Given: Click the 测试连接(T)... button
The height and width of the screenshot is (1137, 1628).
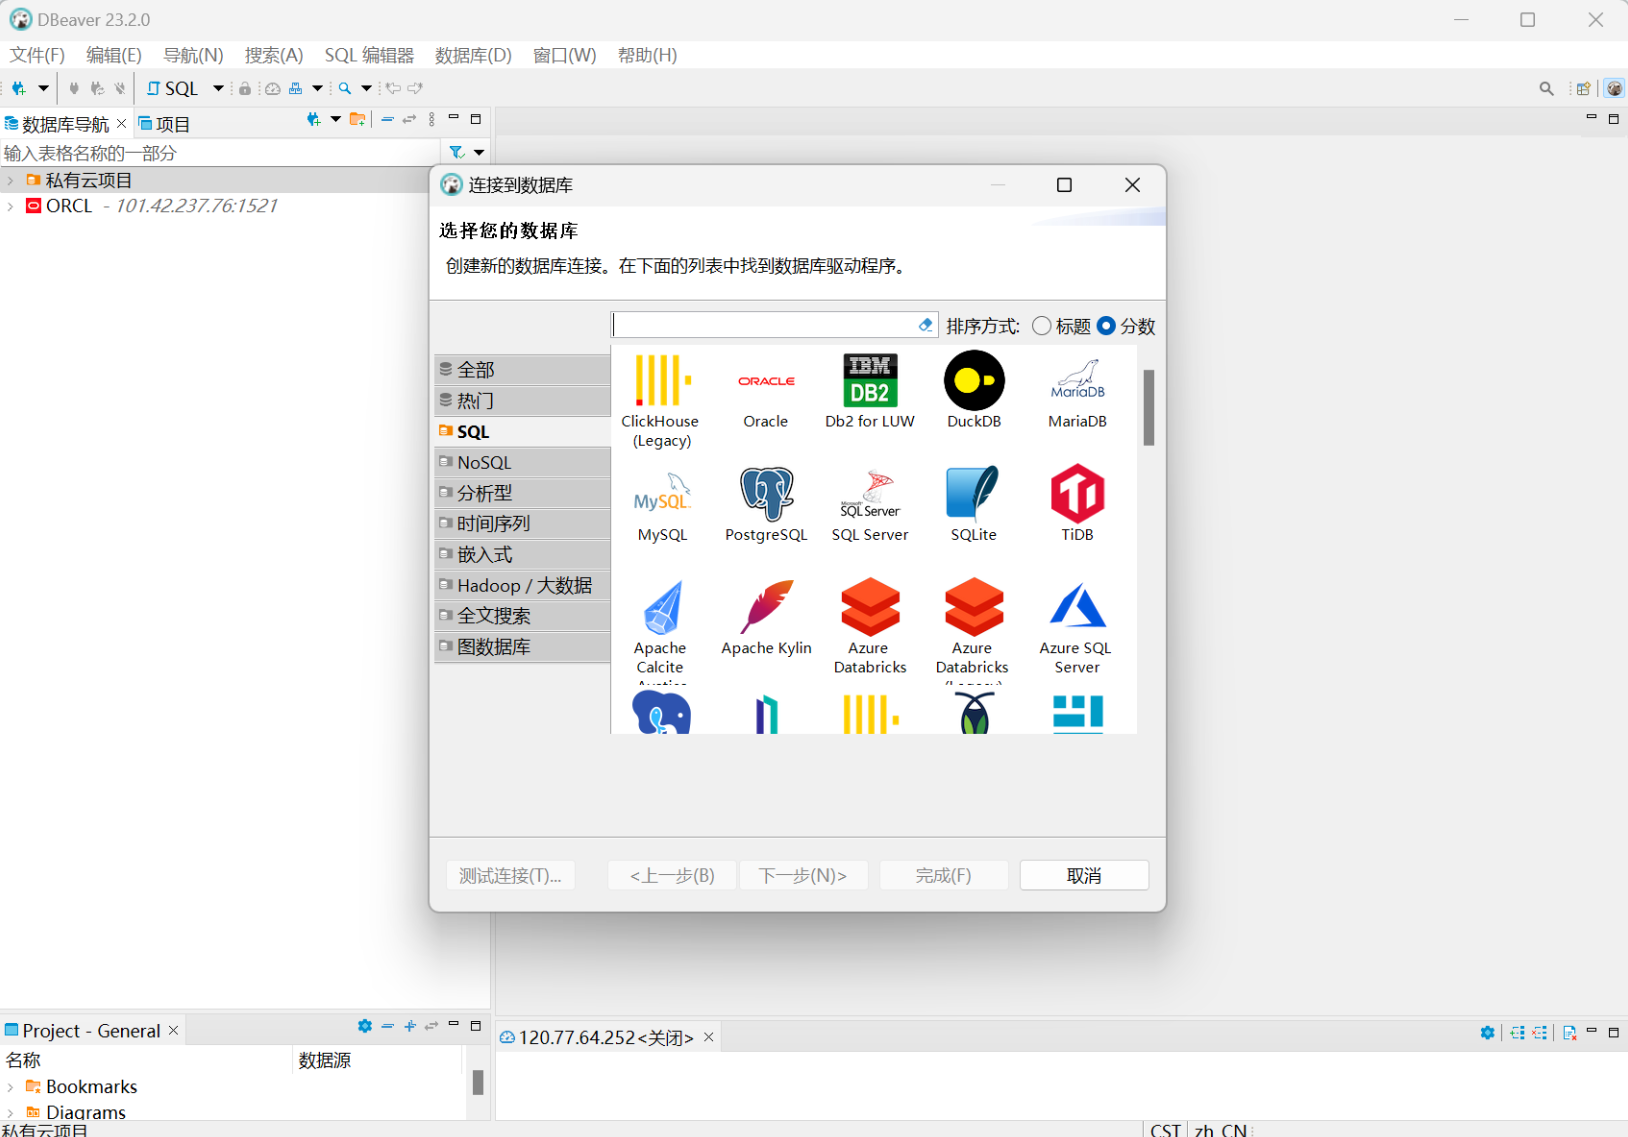Looking at the screenshot, I should click(510, 875).
